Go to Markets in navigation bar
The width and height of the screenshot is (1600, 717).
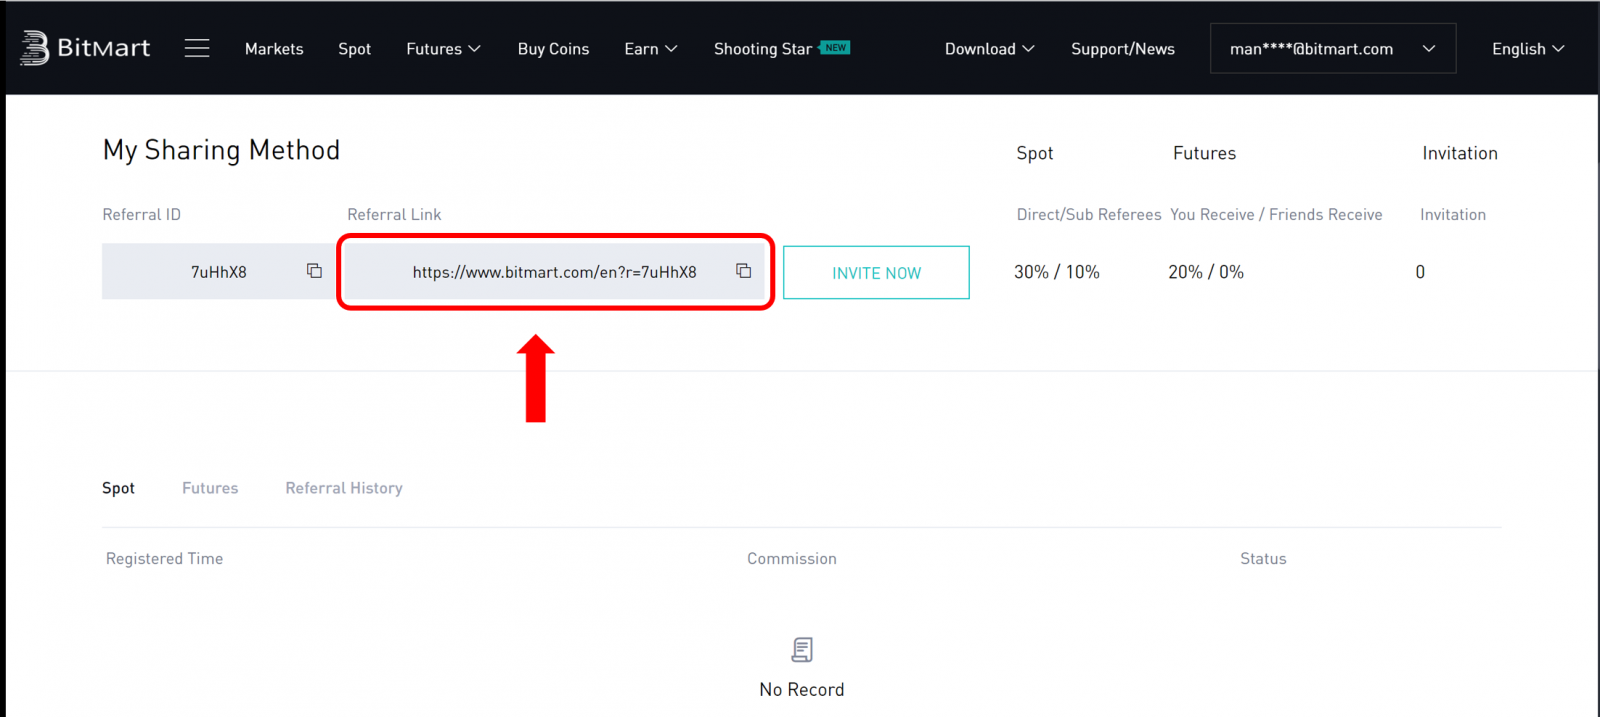274,49
